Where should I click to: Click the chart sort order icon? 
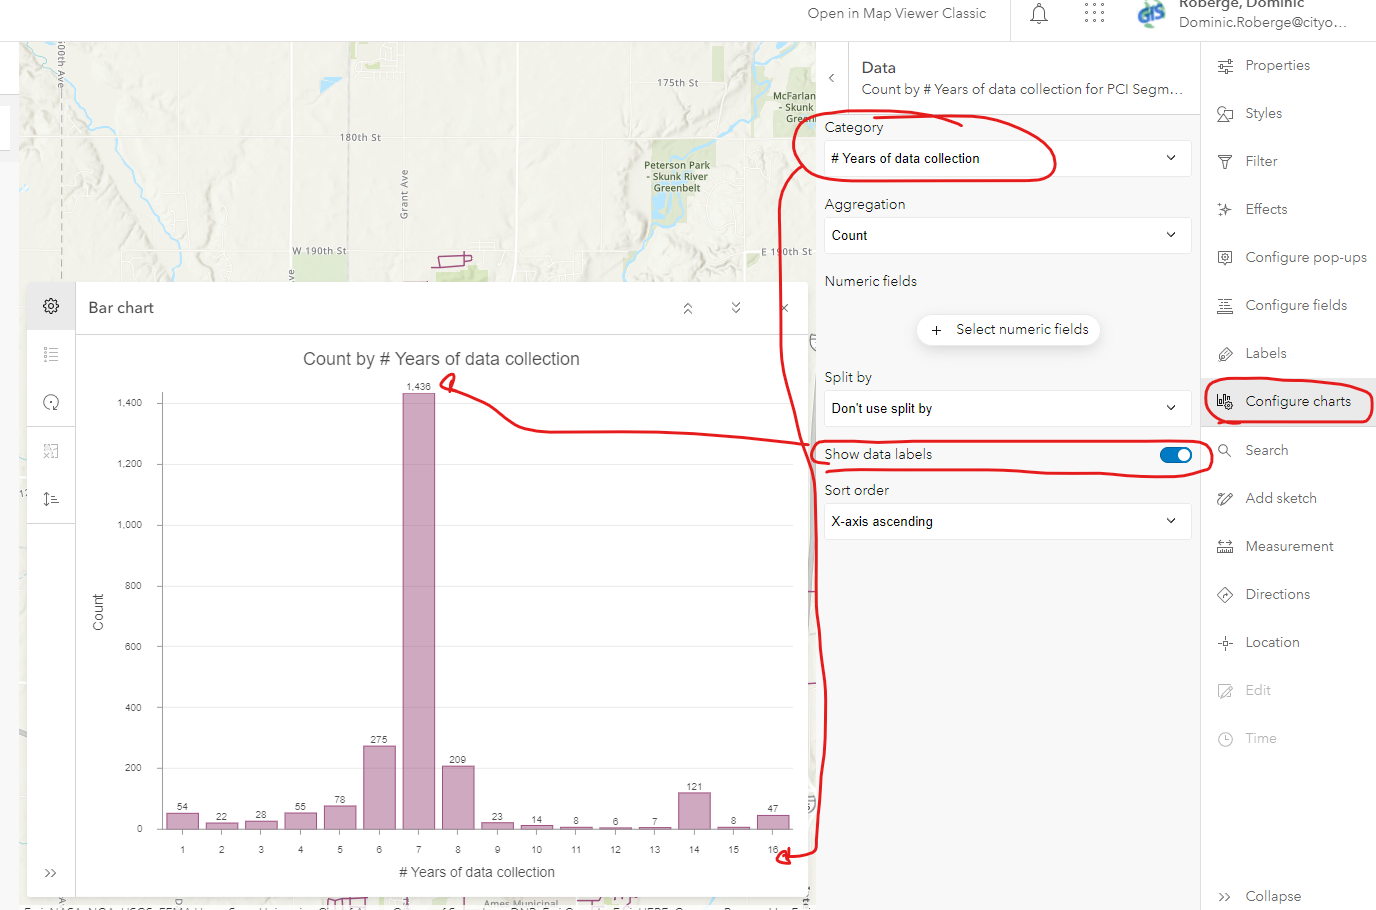[x=51, y=498]
